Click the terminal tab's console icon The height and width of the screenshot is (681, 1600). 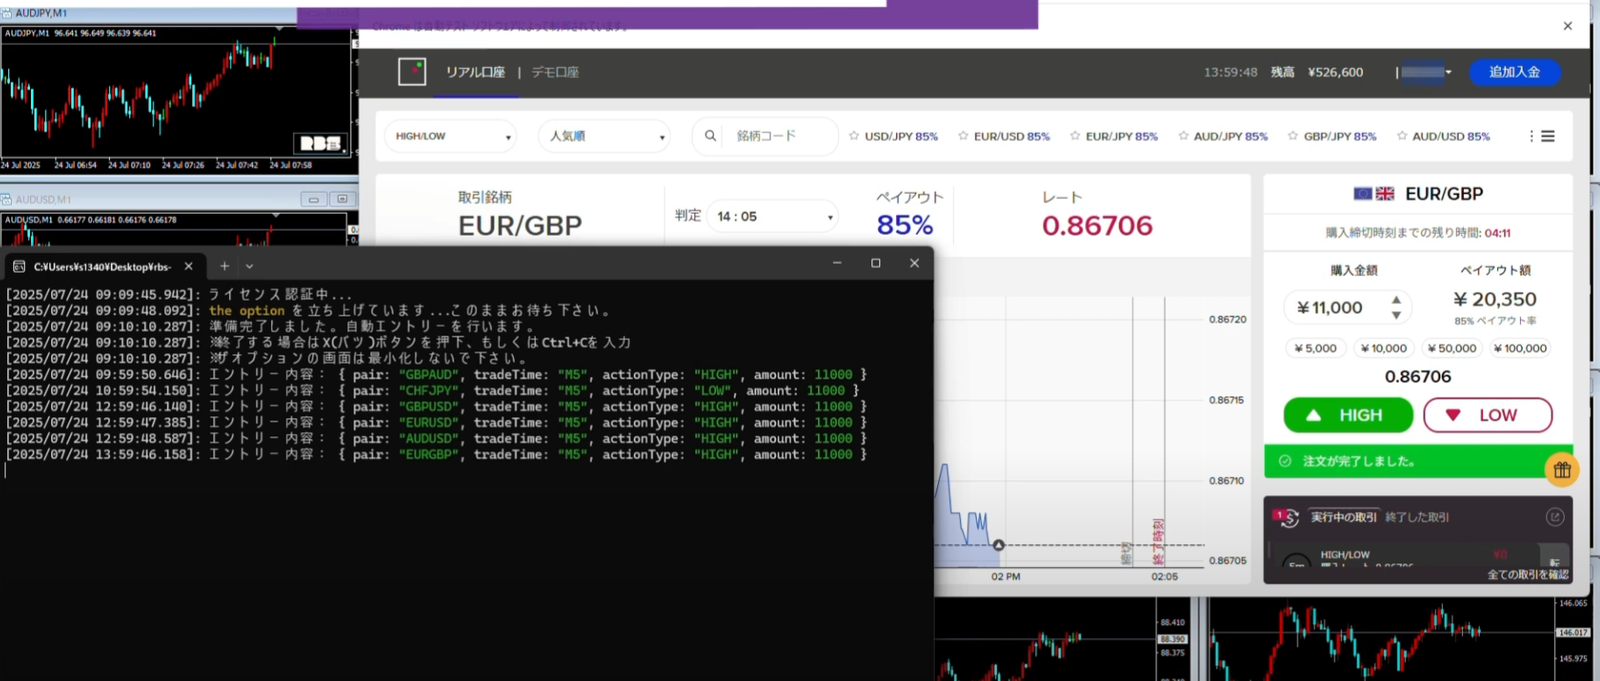(19, 266)
